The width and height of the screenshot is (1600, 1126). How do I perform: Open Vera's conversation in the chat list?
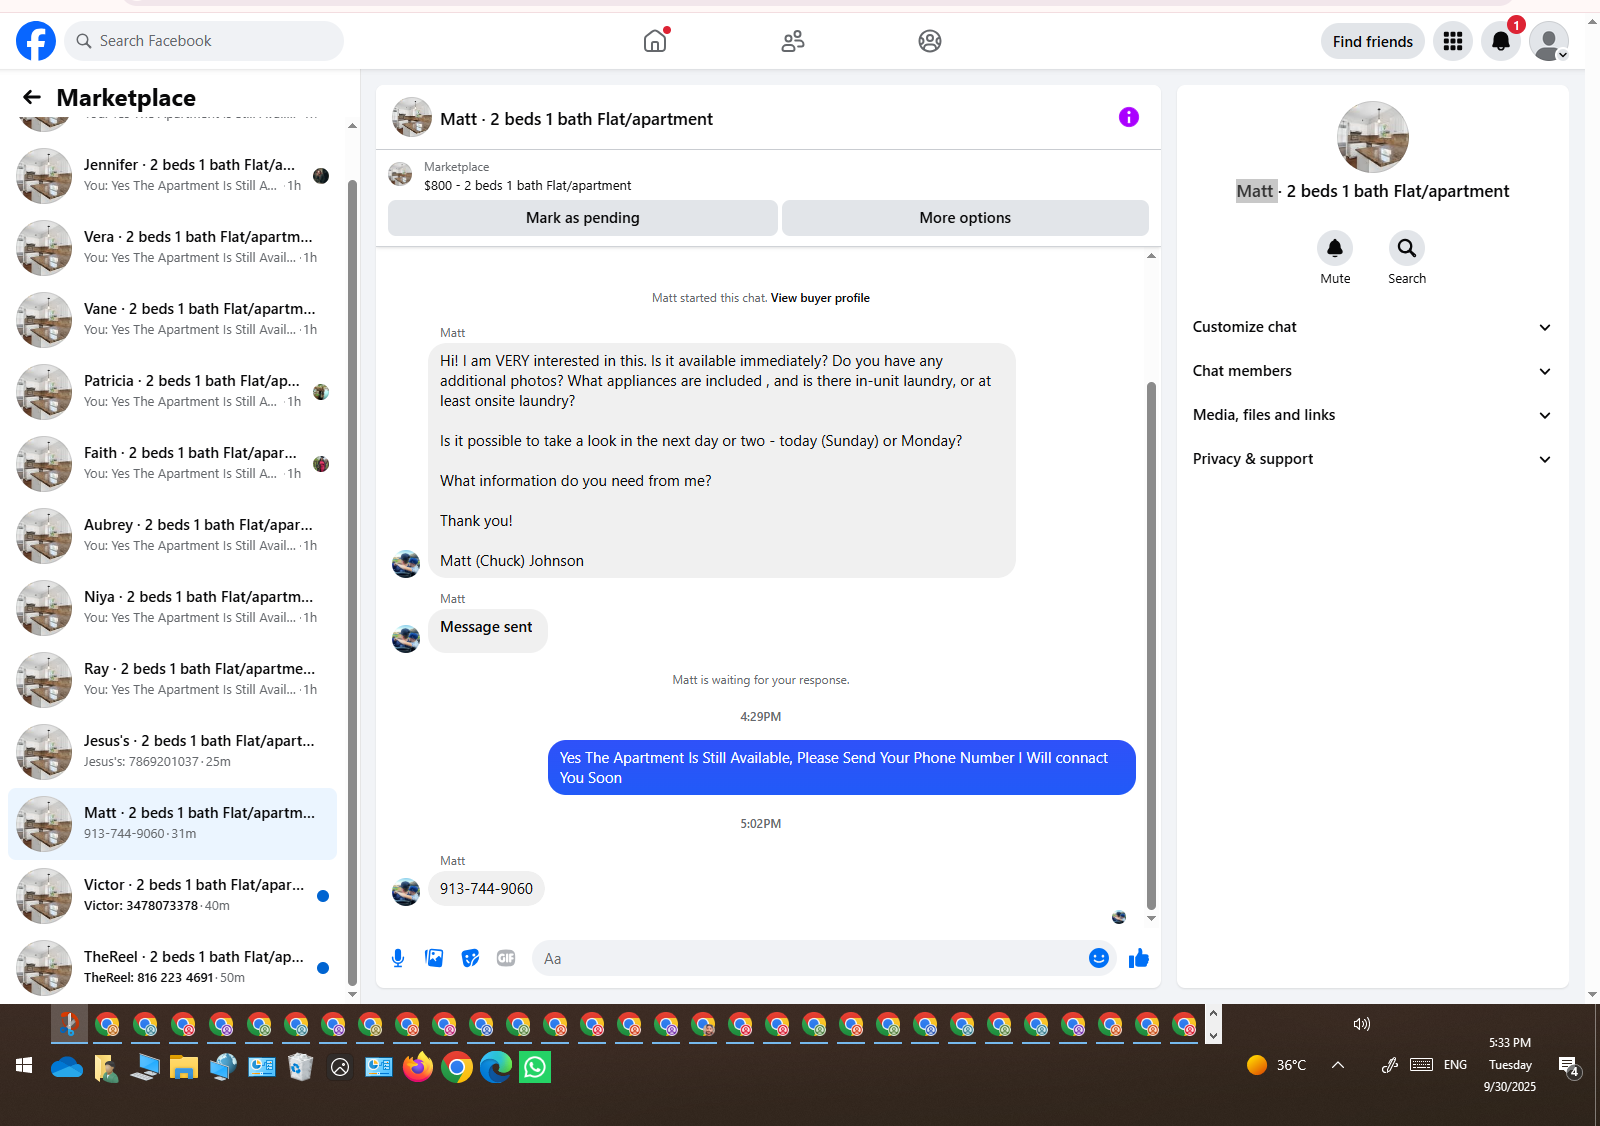coord(172,248)
